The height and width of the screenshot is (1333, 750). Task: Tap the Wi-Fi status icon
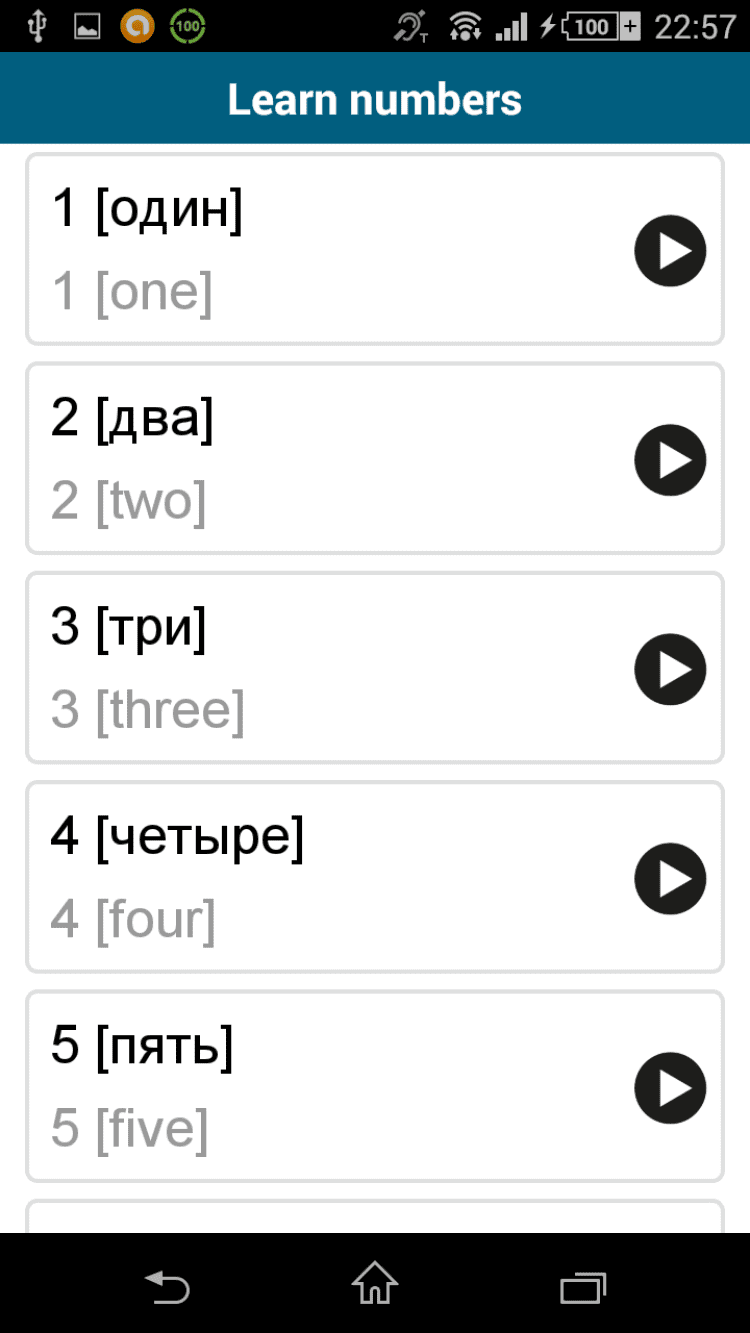pos(464,27)
